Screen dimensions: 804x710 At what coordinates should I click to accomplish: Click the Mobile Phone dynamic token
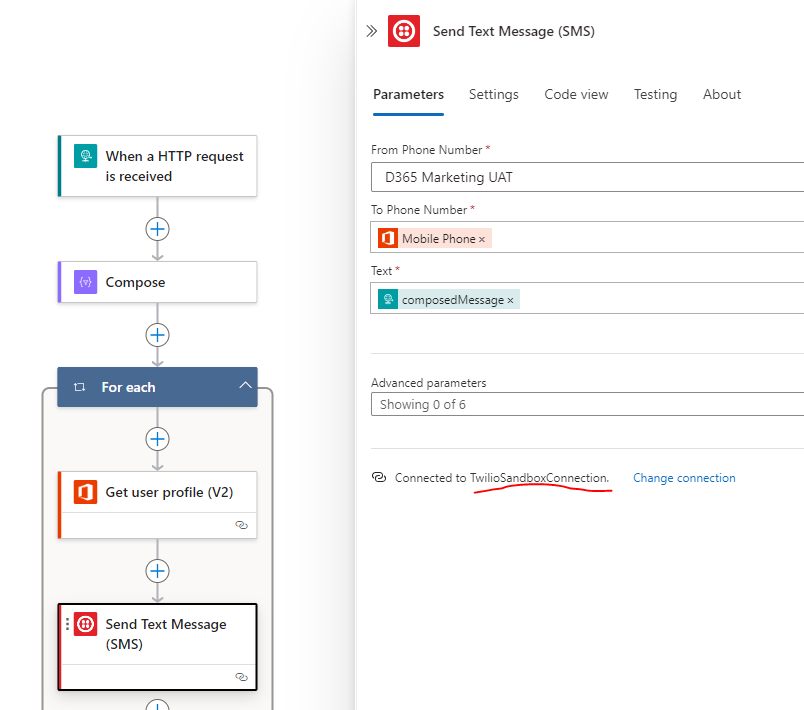[435, 238]
